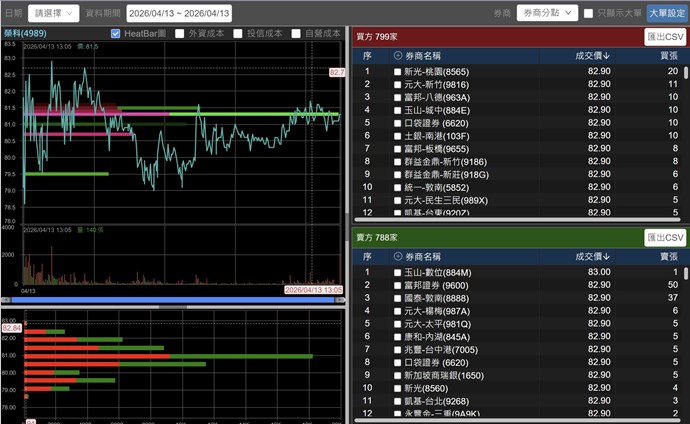This screenshot has height=424, width=690.
Task: Open the 日期 請選擇 dropdown
Action: point(56,13)
